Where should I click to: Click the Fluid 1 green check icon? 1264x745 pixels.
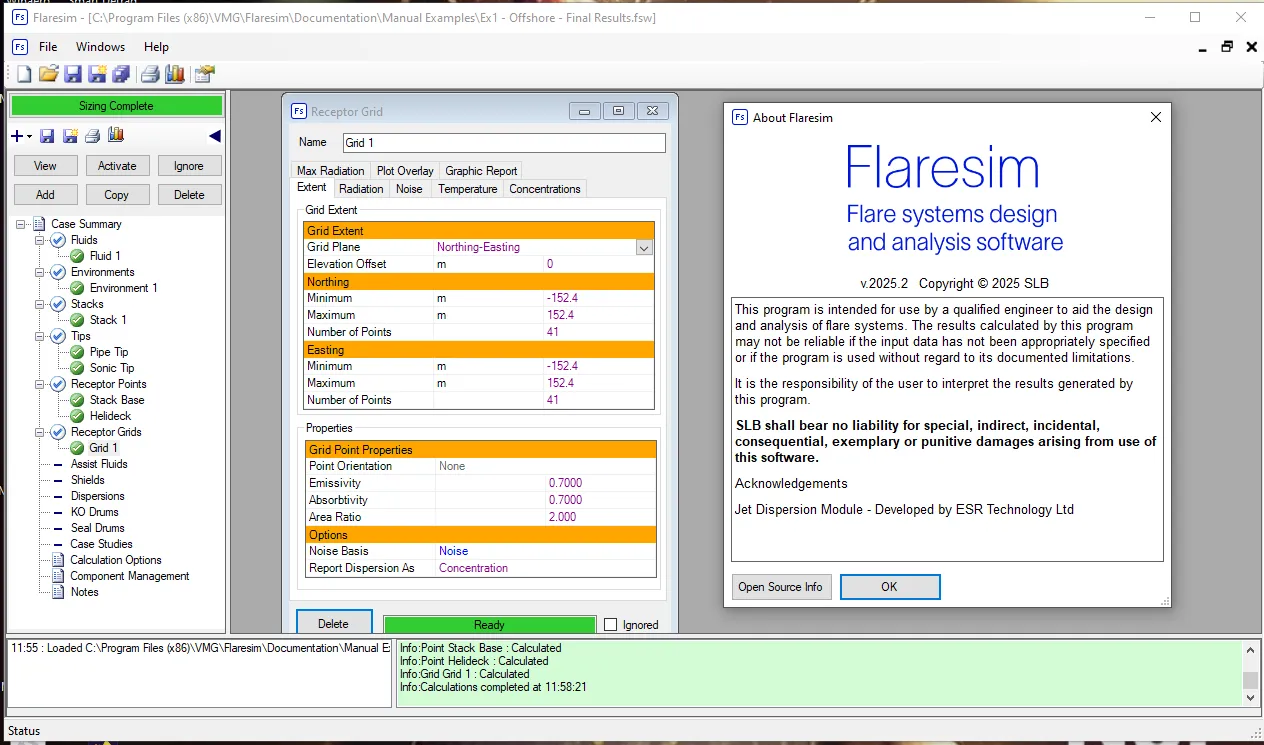[x=77, y=256]
